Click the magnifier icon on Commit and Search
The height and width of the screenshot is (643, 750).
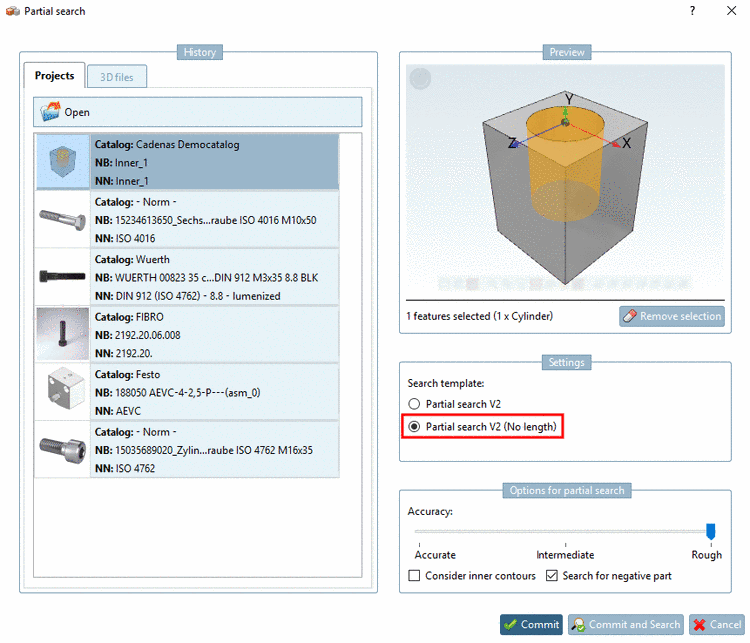coord(578,624)
